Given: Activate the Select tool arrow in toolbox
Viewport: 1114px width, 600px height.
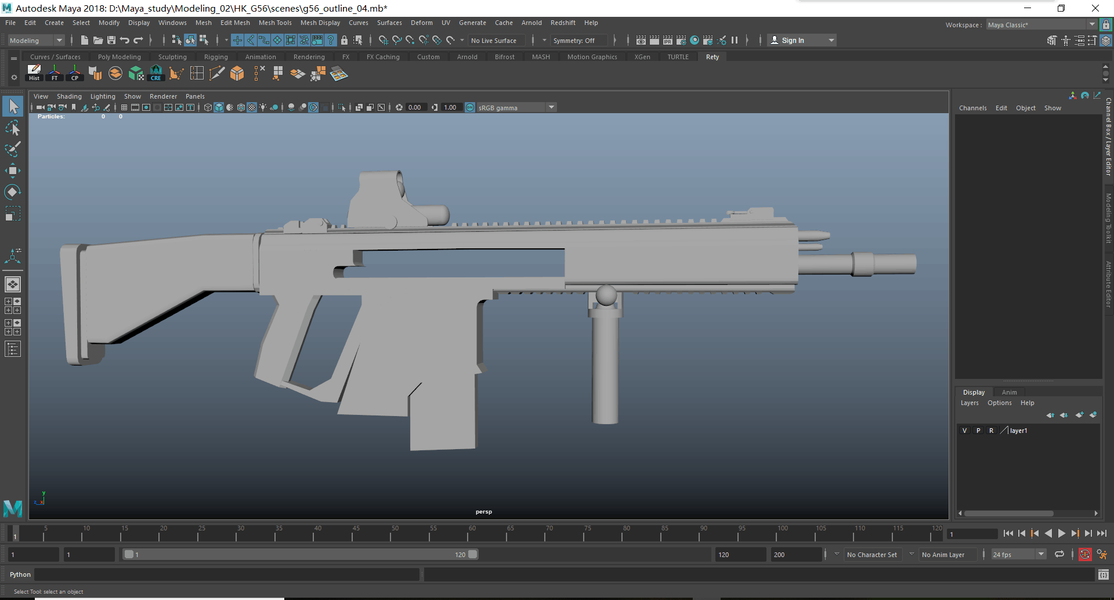Looking at the screenshot, I should pyautogui.click(x=13, y=107).
